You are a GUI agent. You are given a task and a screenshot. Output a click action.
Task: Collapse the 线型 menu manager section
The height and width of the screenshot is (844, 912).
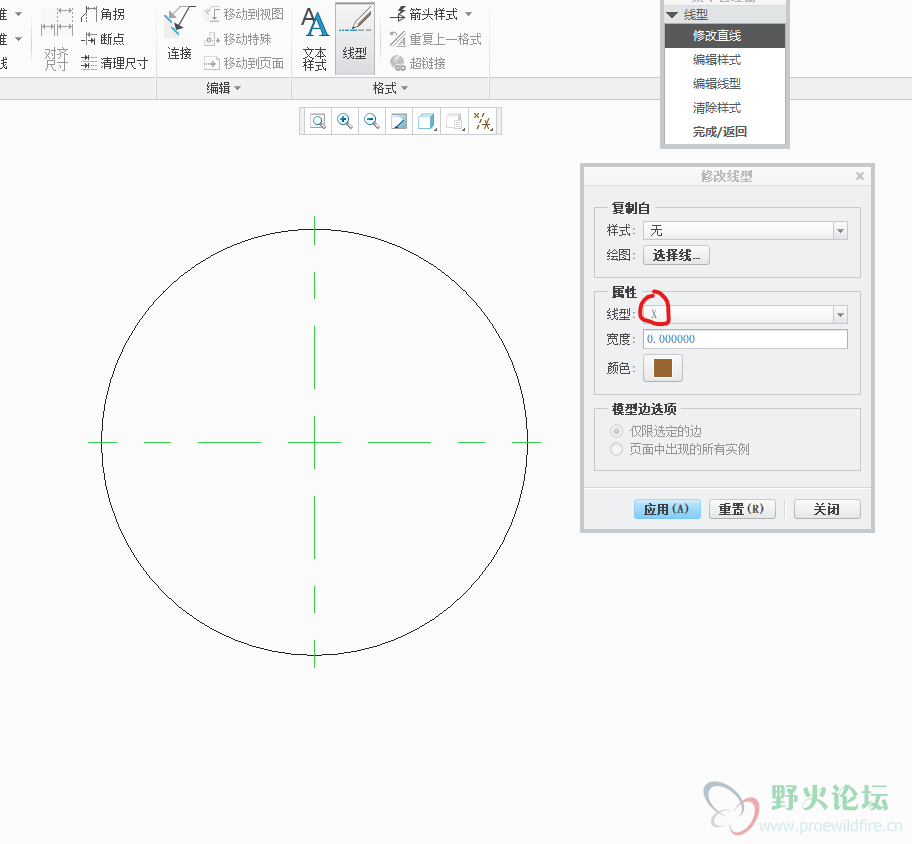[672, 15]
